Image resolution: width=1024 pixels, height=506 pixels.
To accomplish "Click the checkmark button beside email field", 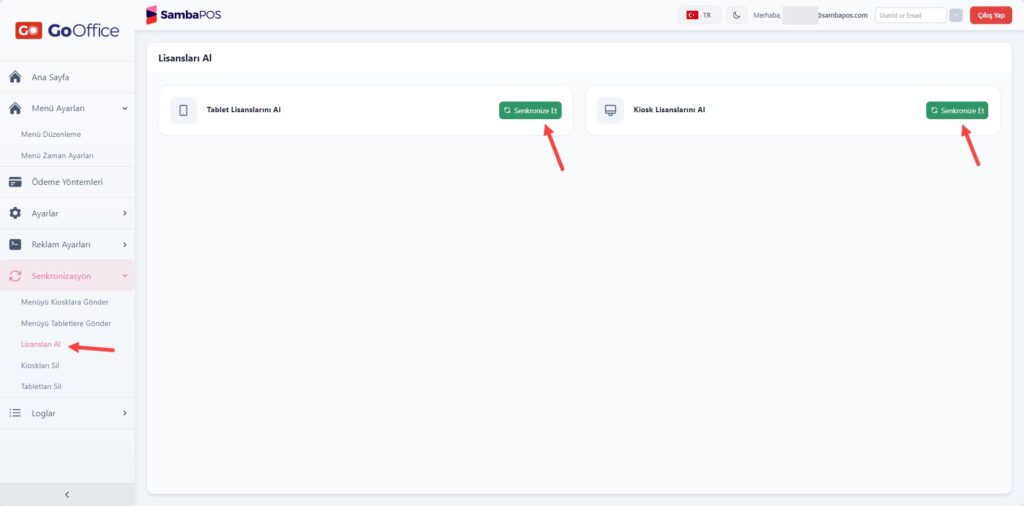I will (x=955, y=15).
